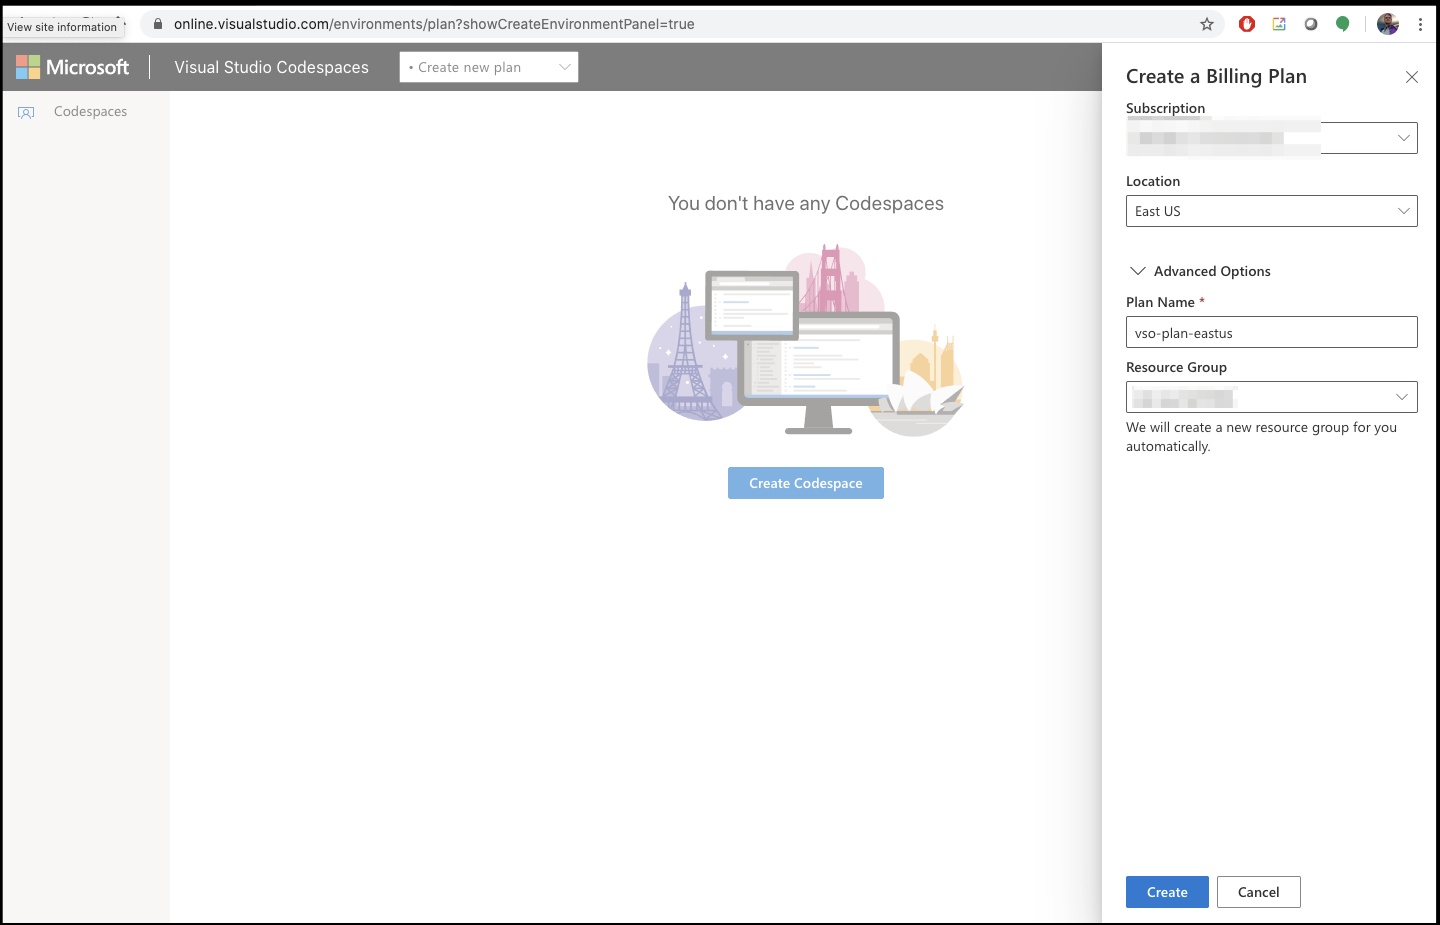Click the Codespaces illustration image
The width and height of the screenshot is (1440, 925).
click(x=806, y=339)
